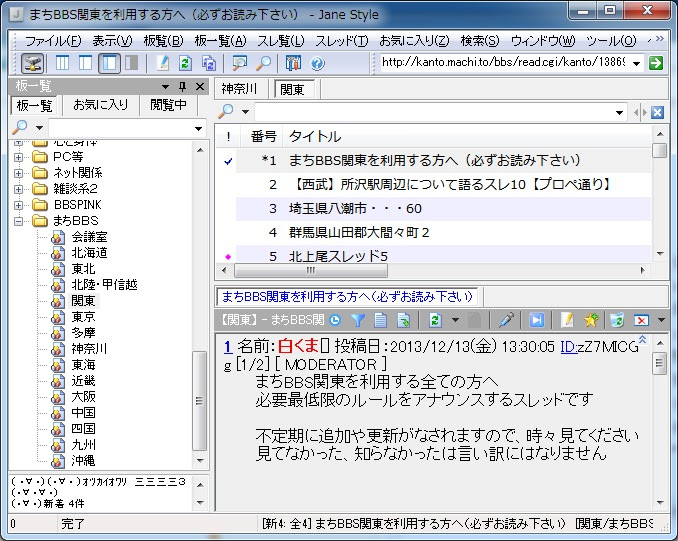Click the multi-page blue refresh-all icon

209,63
